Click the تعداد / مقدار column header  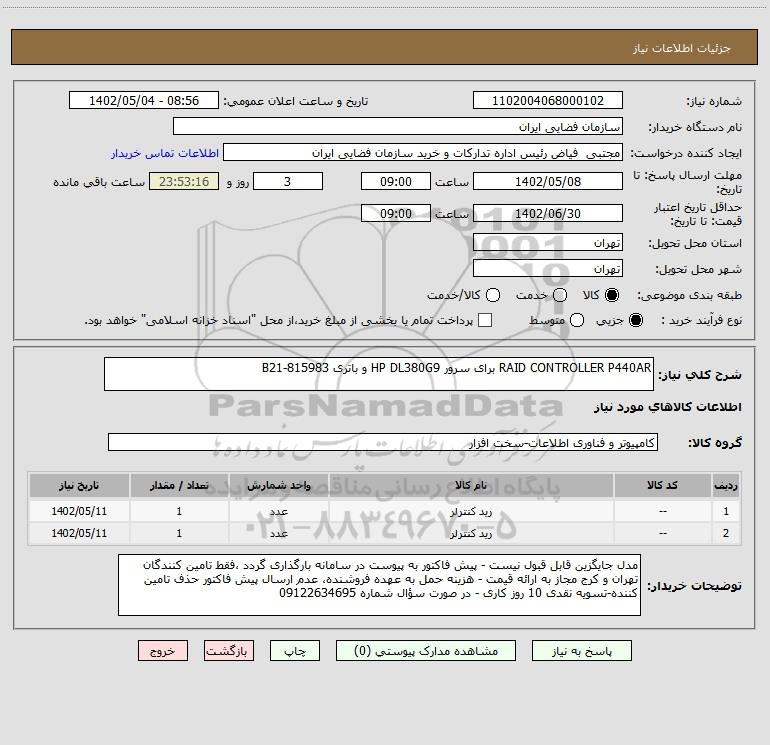coord(179,485)
